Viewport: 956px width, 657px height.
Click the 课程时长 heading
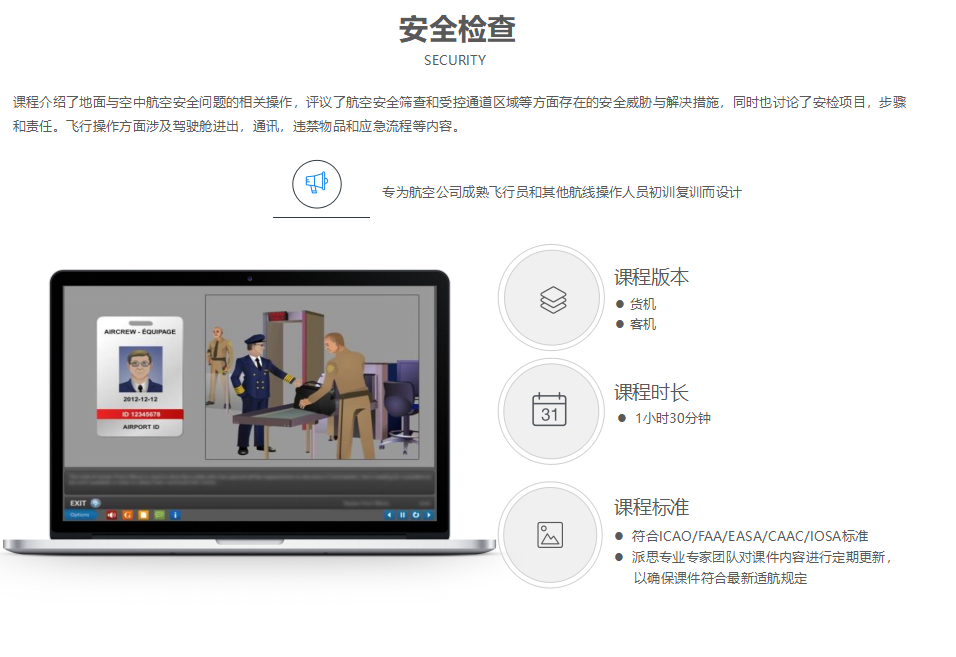click(651, 392)
